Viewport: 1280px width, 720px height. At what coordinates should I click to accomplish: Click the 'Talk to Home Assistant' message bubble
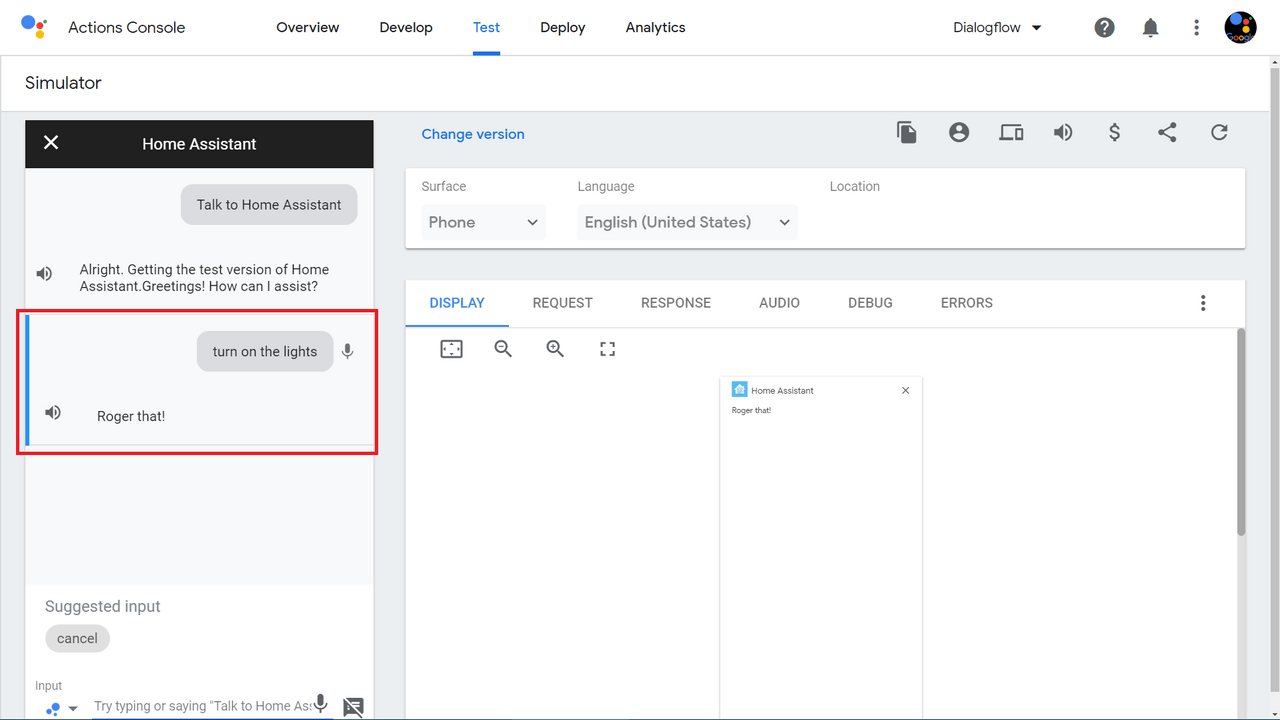point(269,204)
